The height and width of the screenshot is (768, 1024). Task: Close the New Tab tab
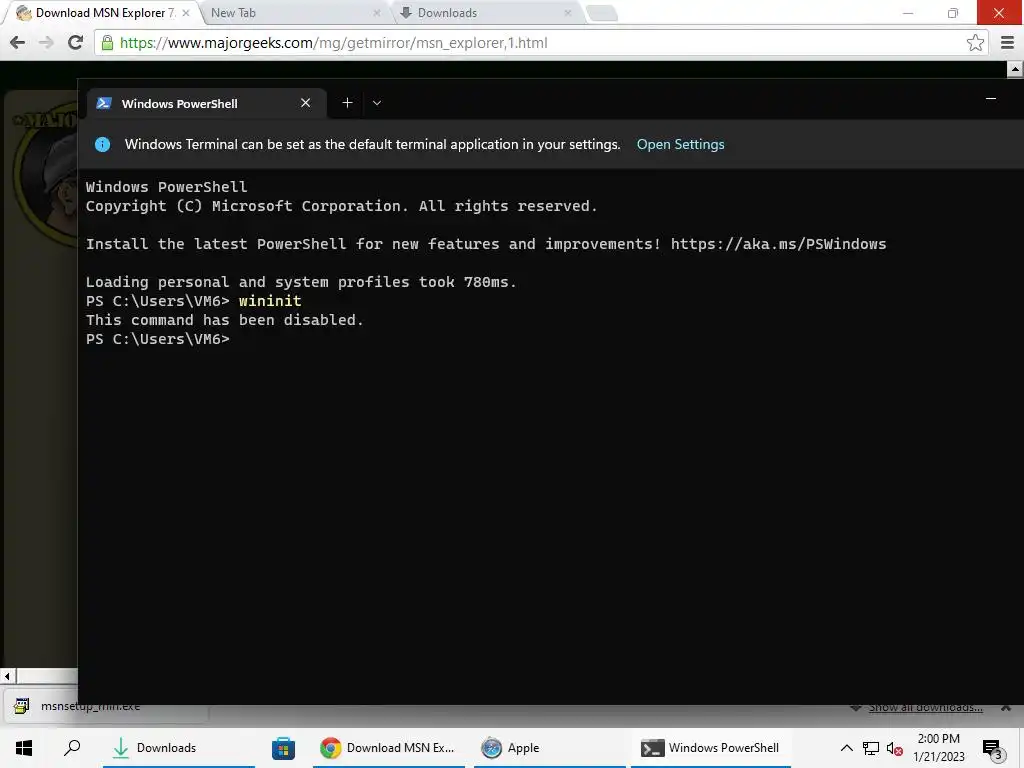tap(376, 12)
